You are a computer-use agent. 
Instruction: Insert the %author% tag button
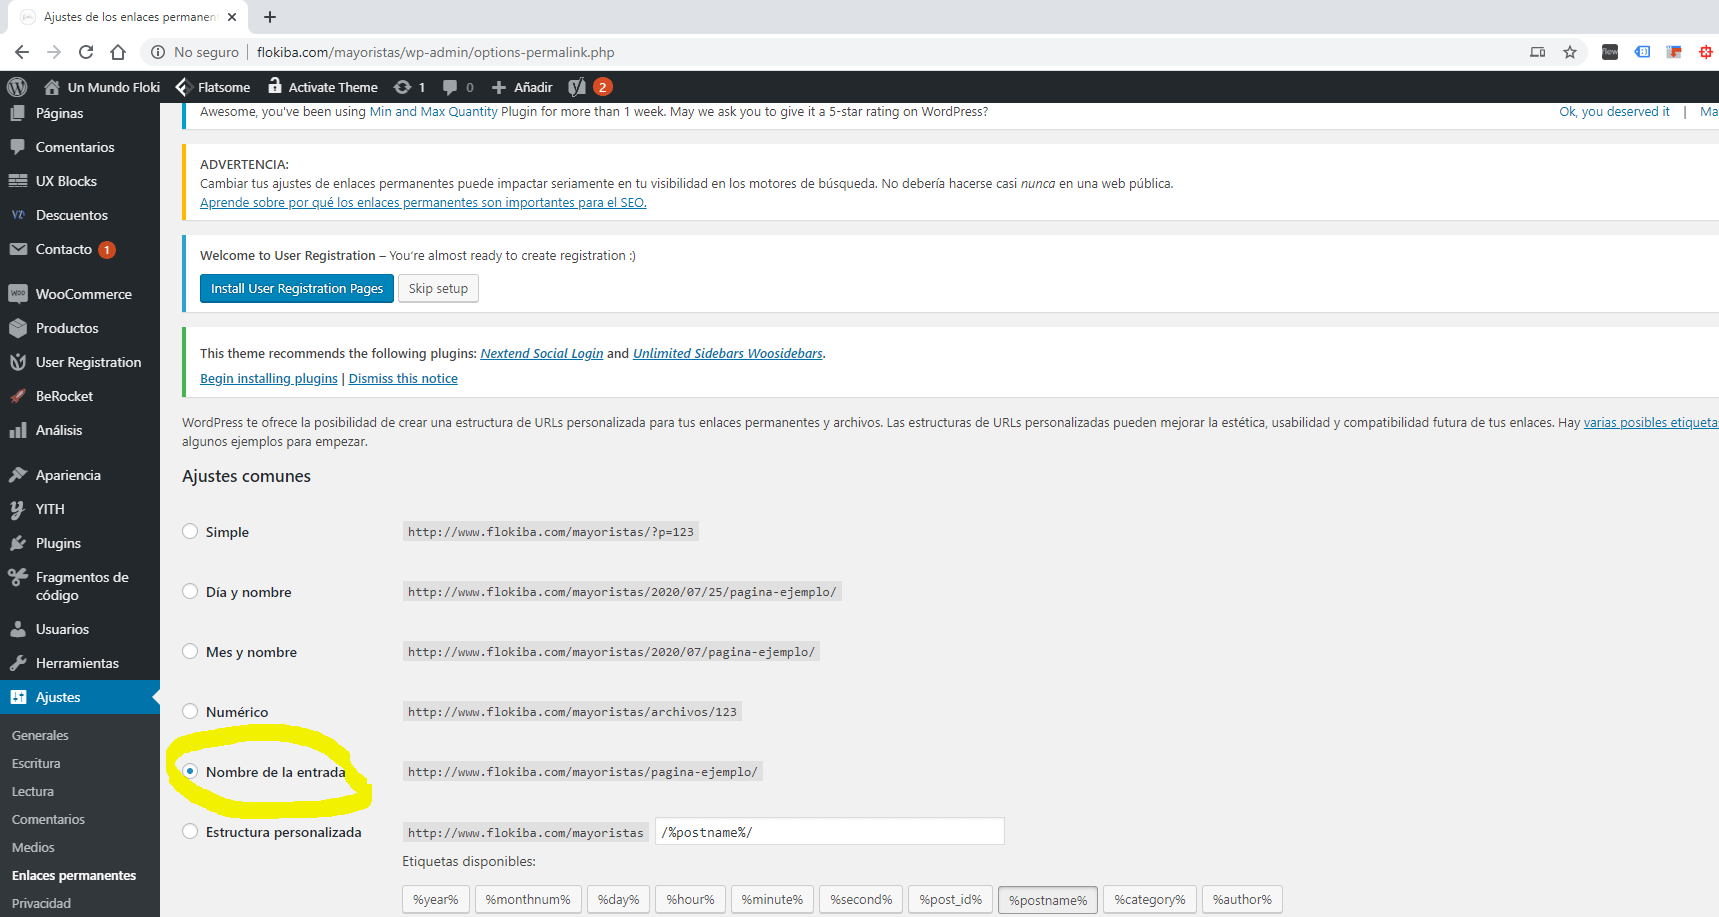coord(1242,899)
